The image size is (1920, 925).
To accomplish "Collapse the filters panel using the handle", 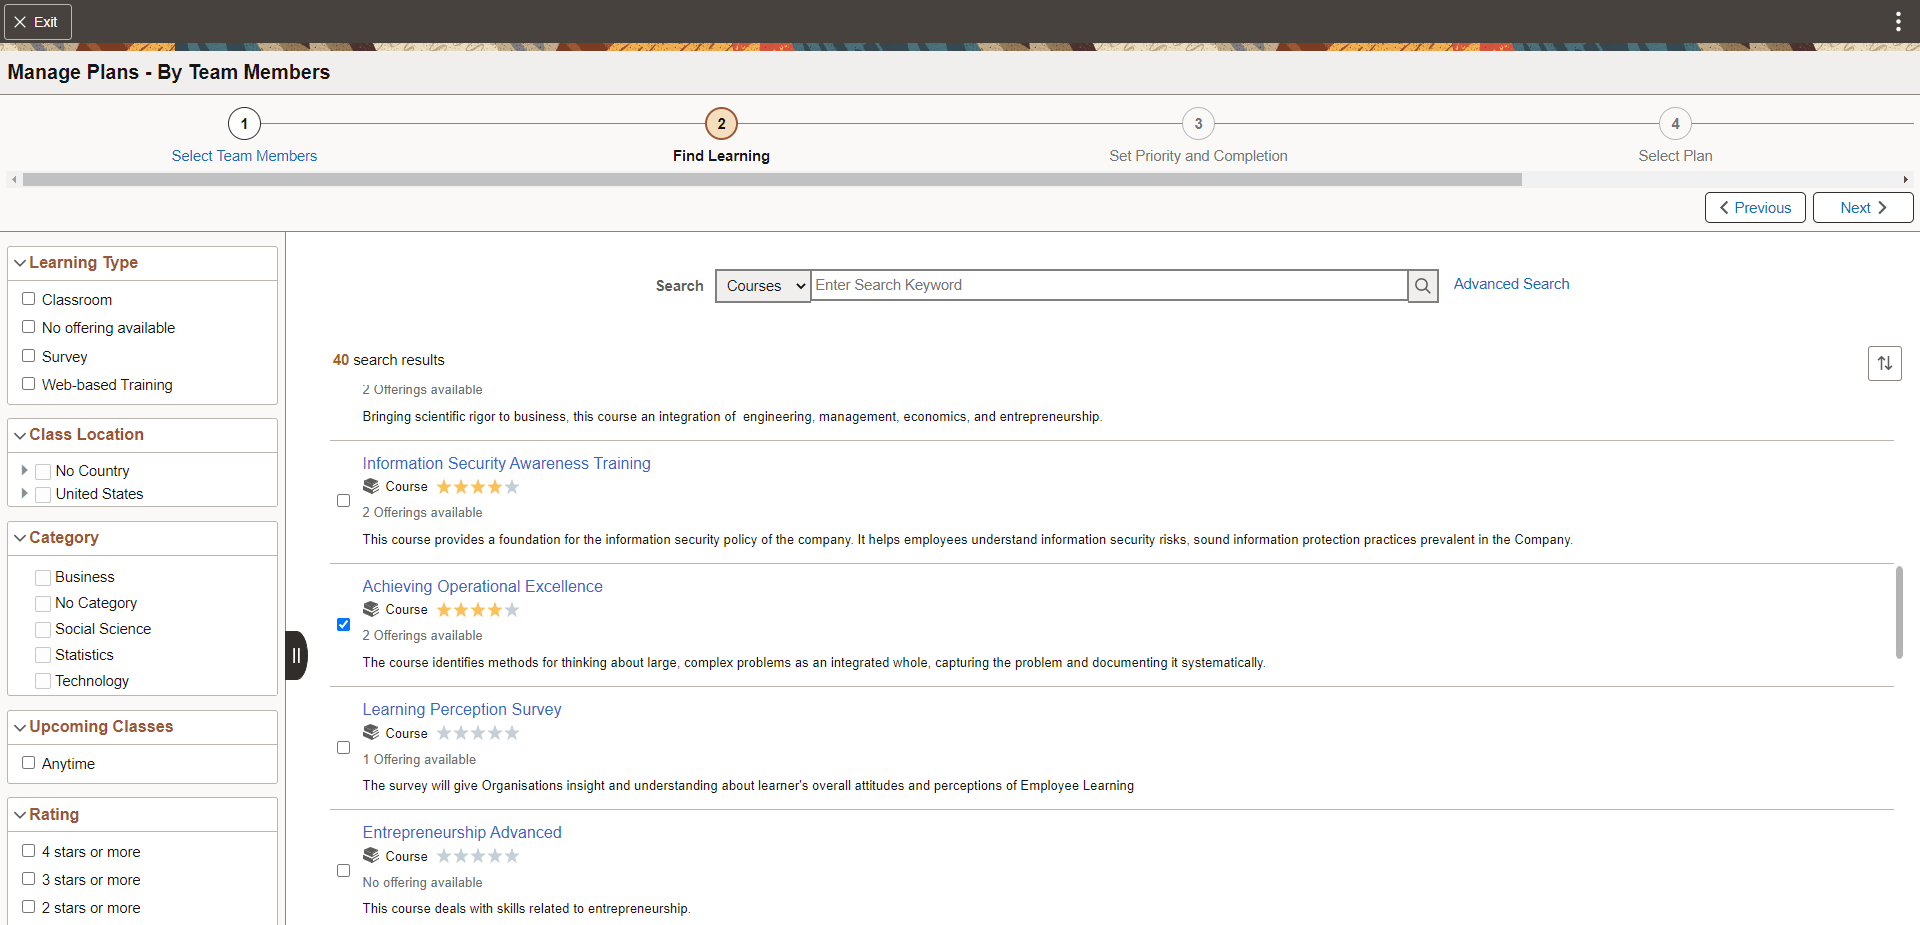I will click(296, 655).
